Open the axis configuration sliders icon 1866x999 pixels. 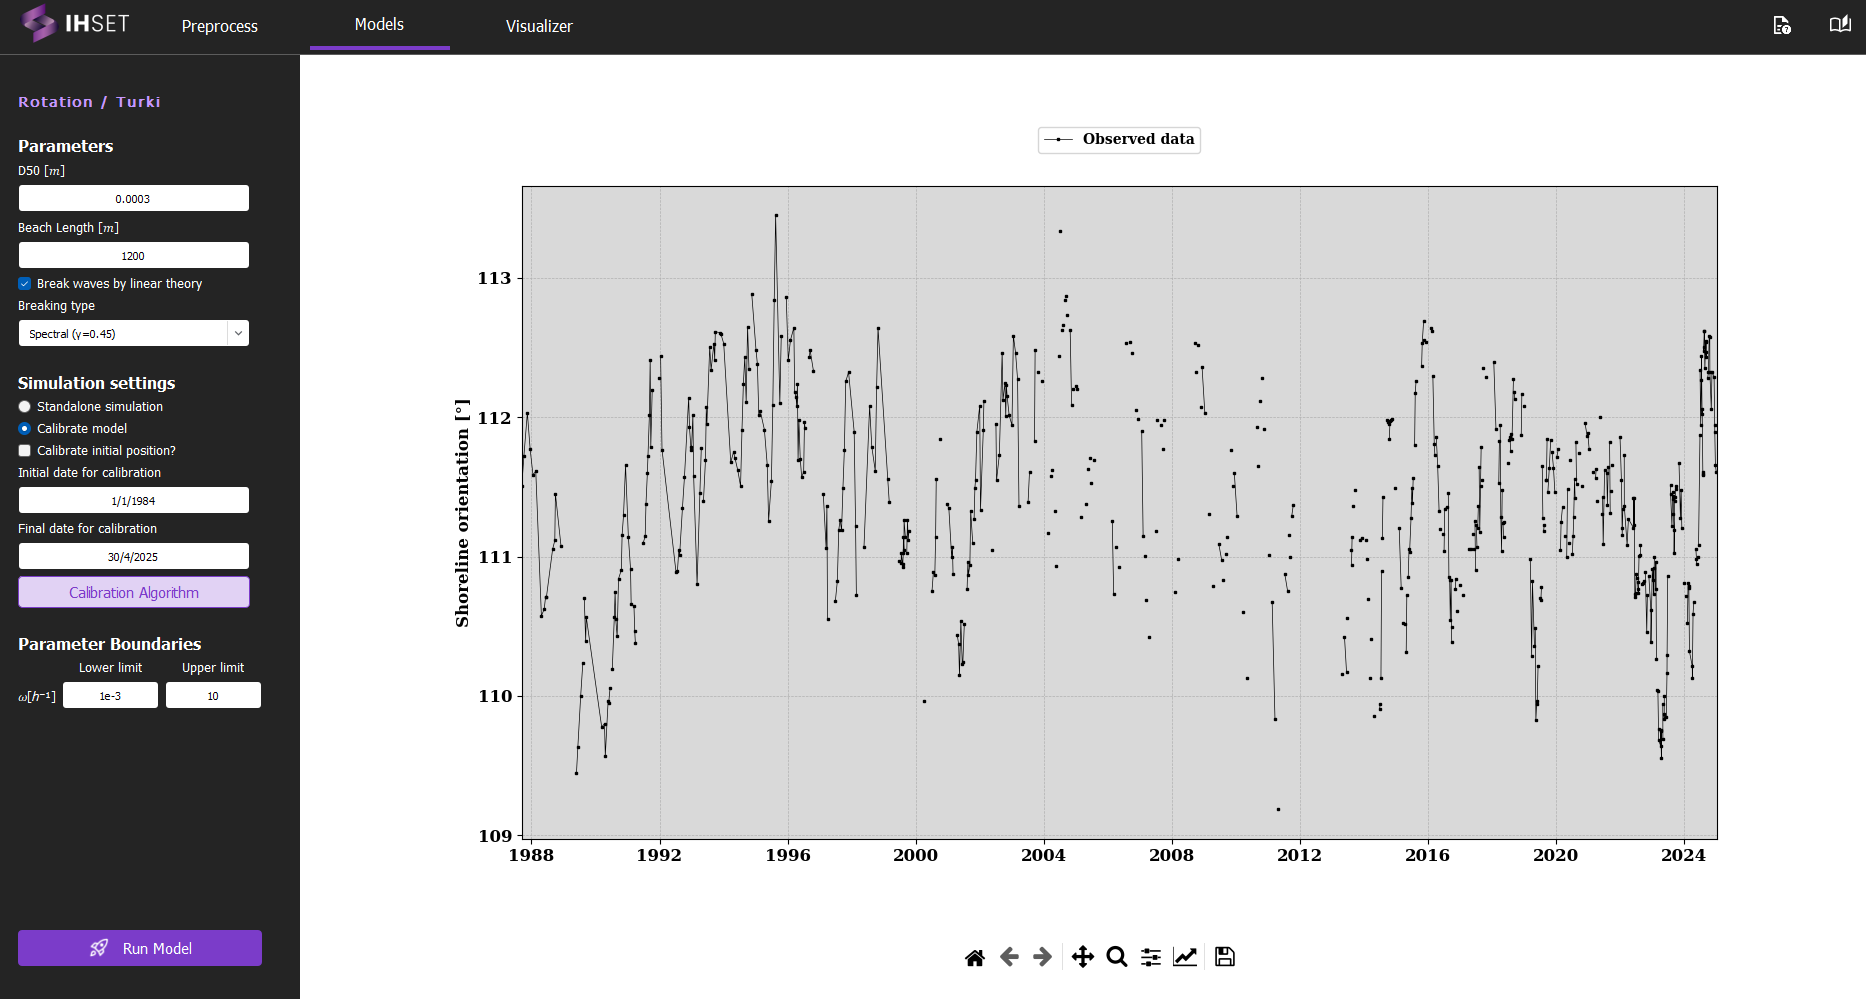point(1150,957)
